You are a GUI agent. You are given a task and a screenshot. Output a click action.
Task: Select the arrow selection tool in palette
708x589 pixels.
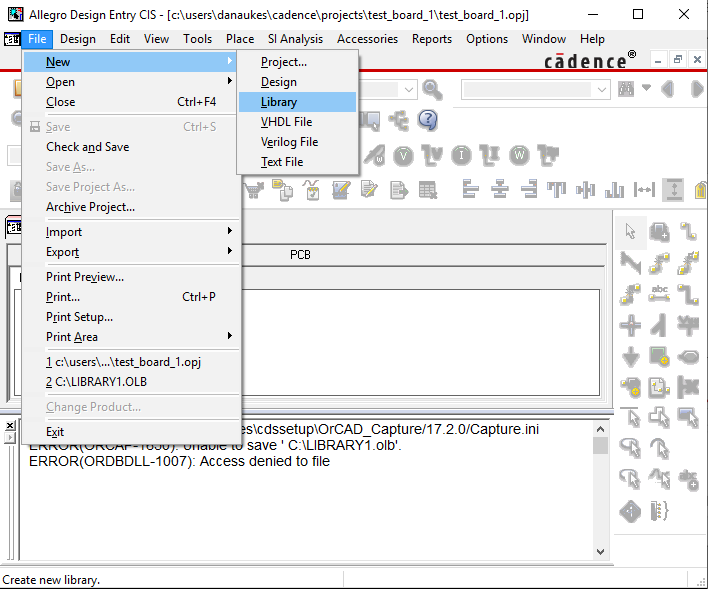(x=630, y=232)
